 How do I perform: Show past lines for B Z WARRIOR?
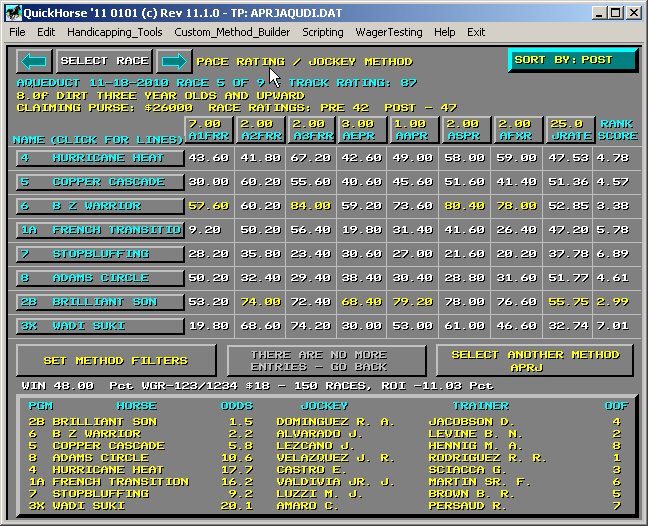pyautogui.click(x=99, y=206)
